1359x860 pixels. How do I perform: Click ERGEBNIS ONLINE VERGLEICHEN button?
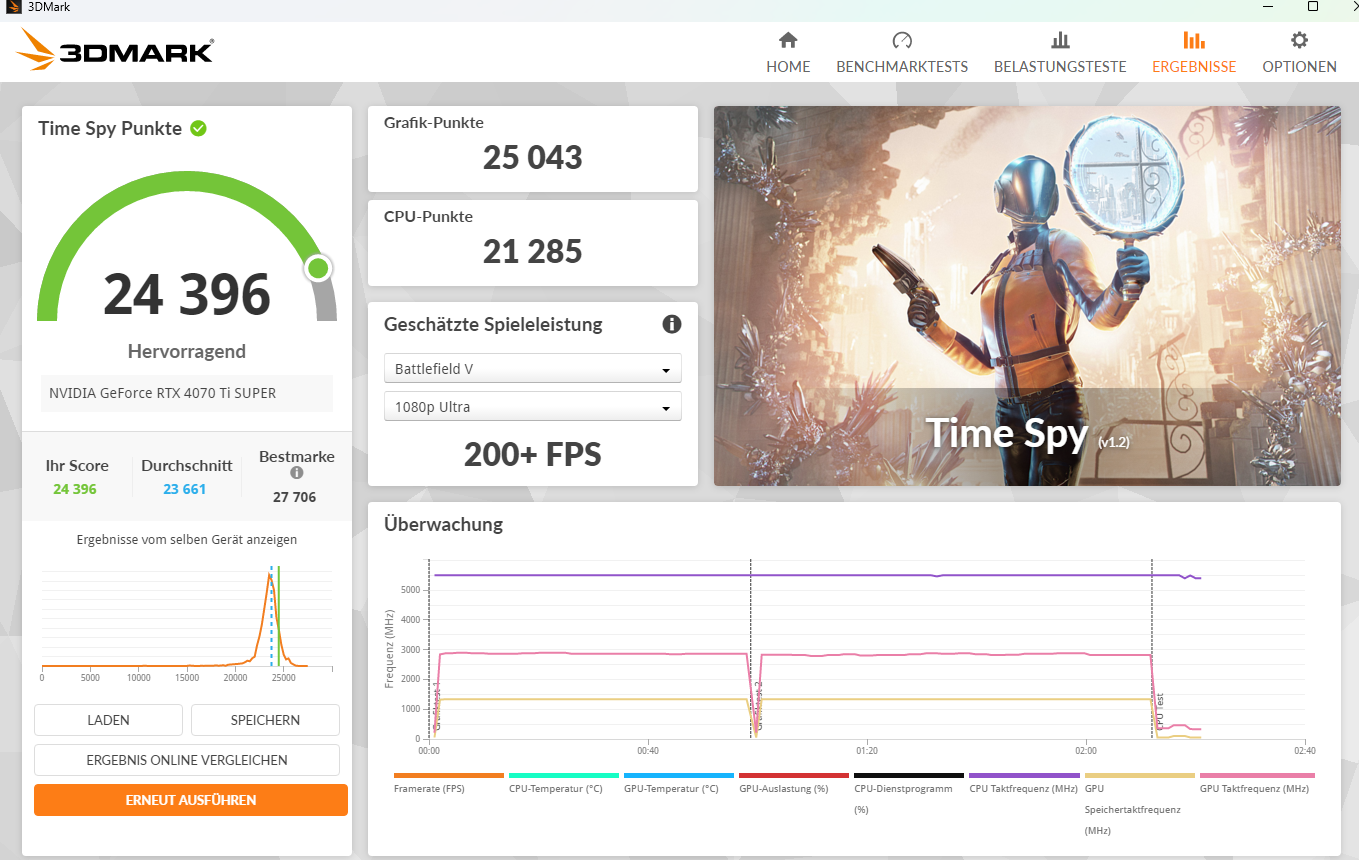[x=187, y=760]
